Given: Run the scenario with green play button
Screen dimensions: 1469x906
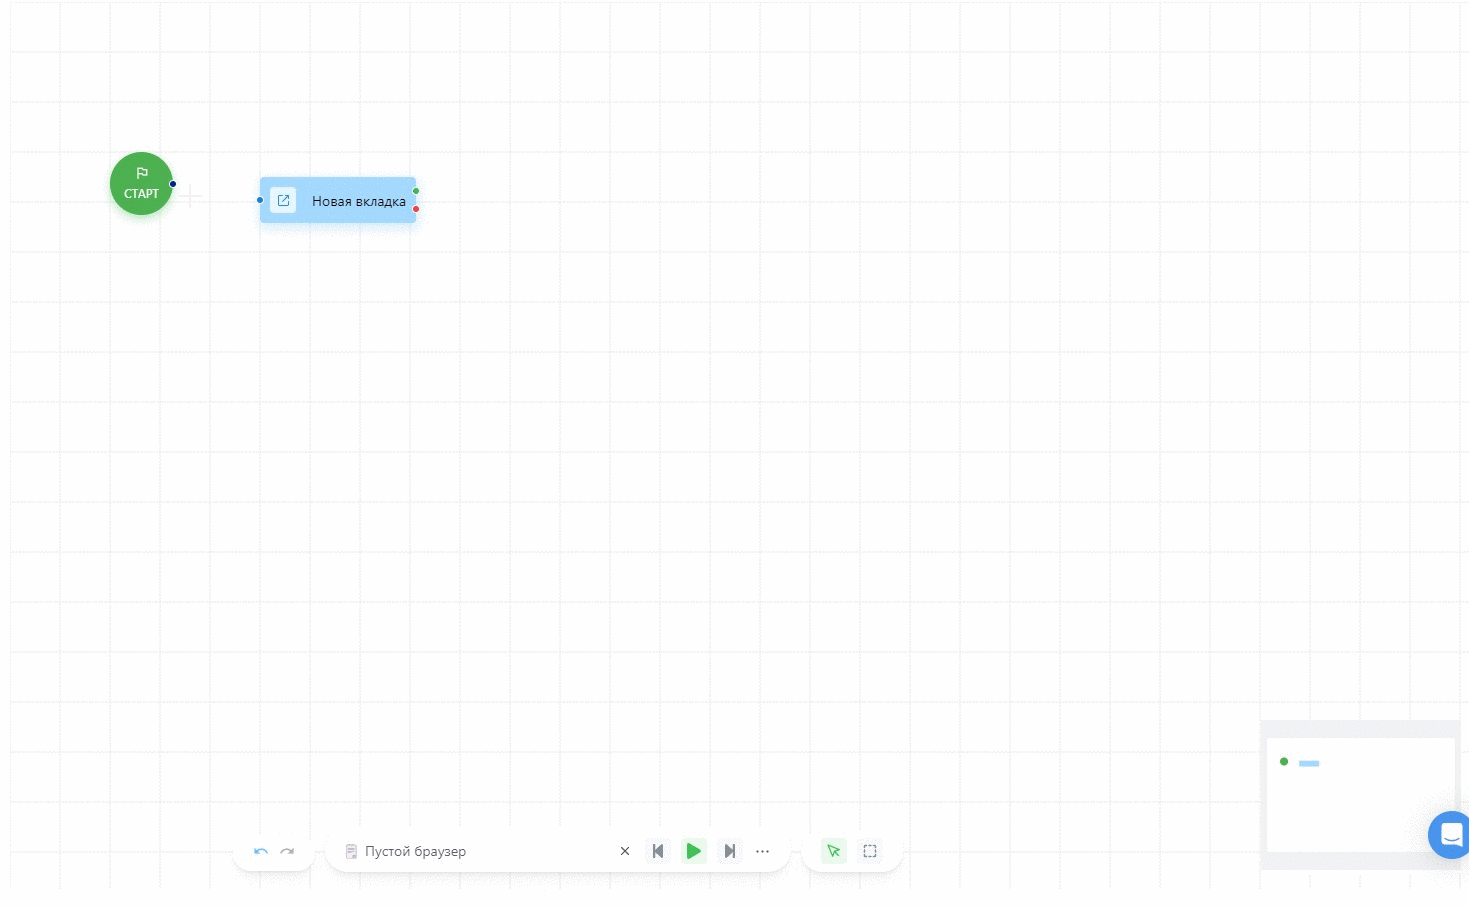Looking at the screenshot, I should pos(693,851).
